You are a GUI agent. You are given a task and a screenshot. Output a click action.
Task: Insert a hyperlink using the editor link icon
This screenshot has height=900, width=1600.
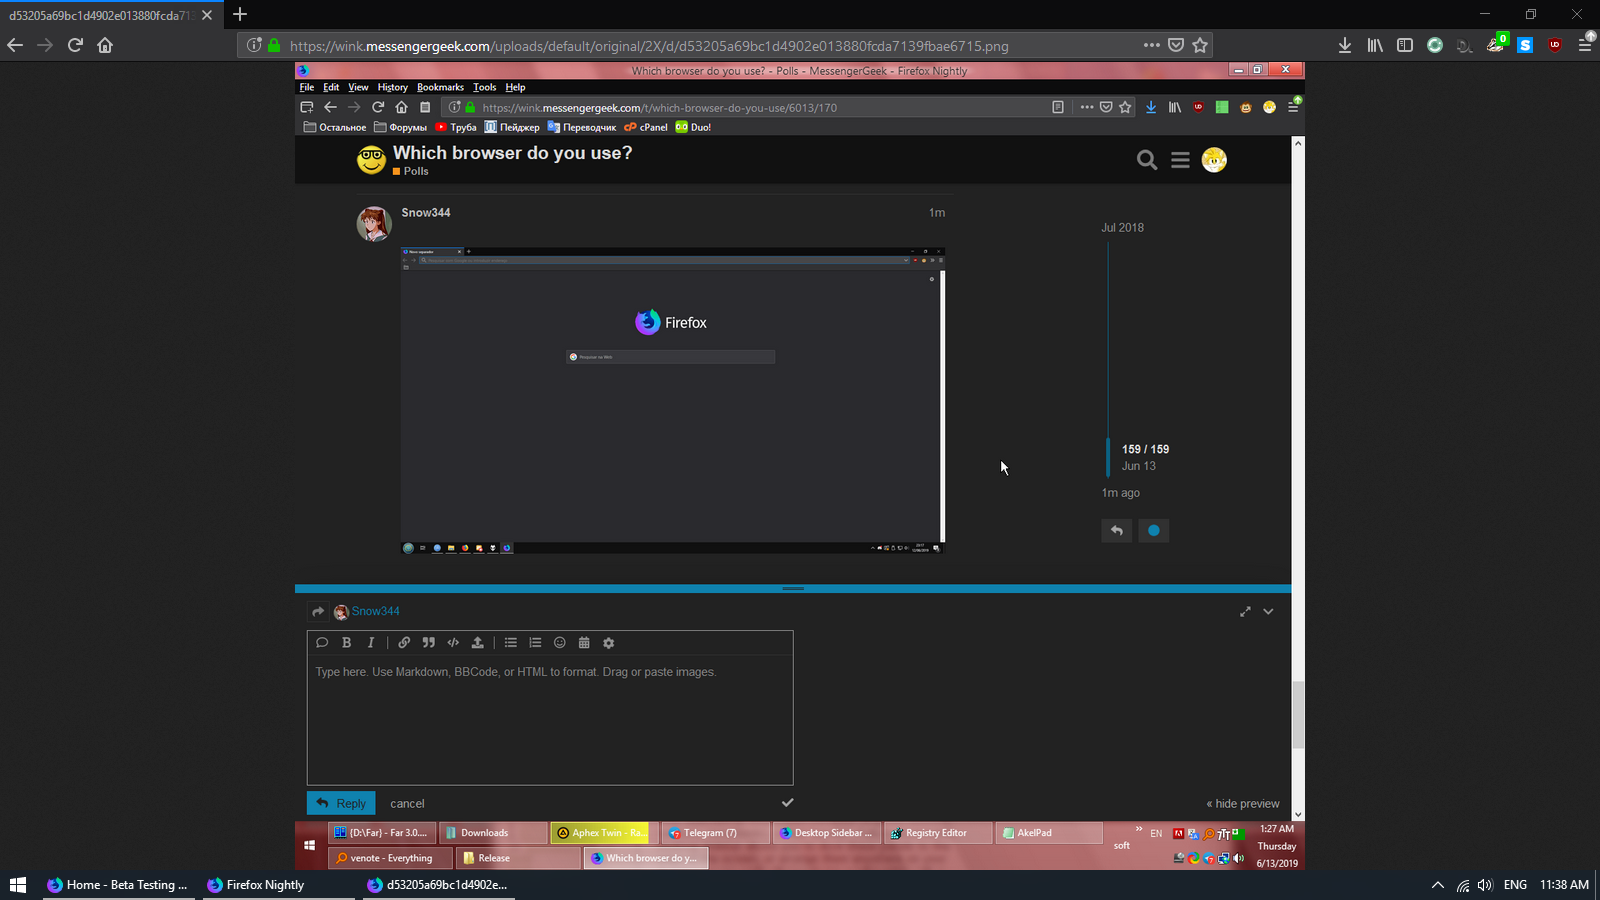pyautogui.click(x=404, y=643)
